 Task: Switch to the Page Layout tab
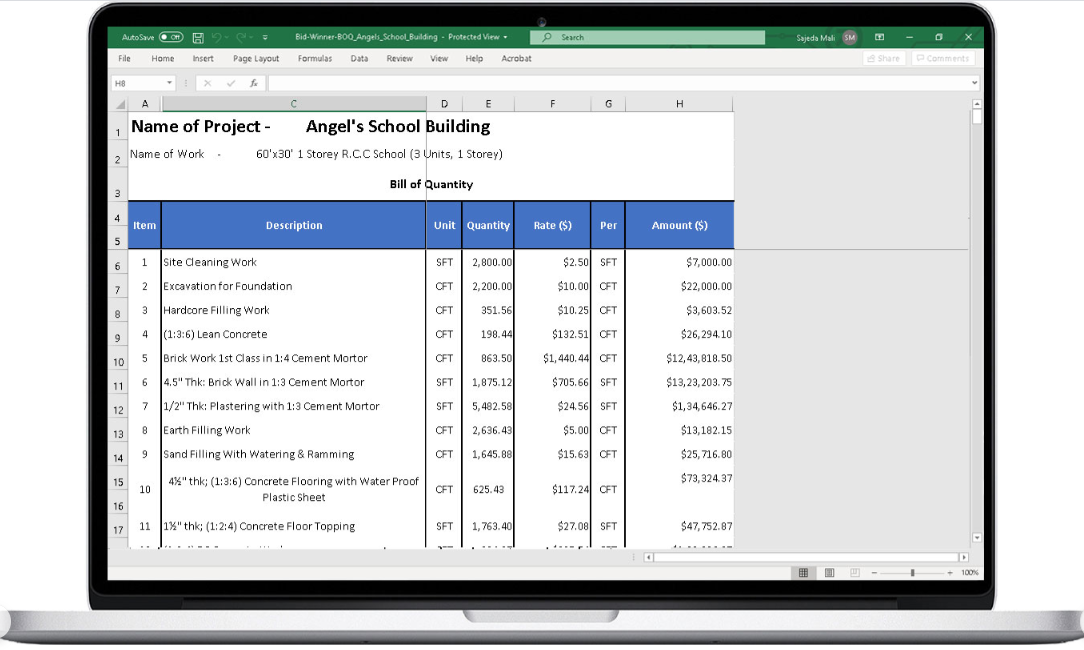256,59
